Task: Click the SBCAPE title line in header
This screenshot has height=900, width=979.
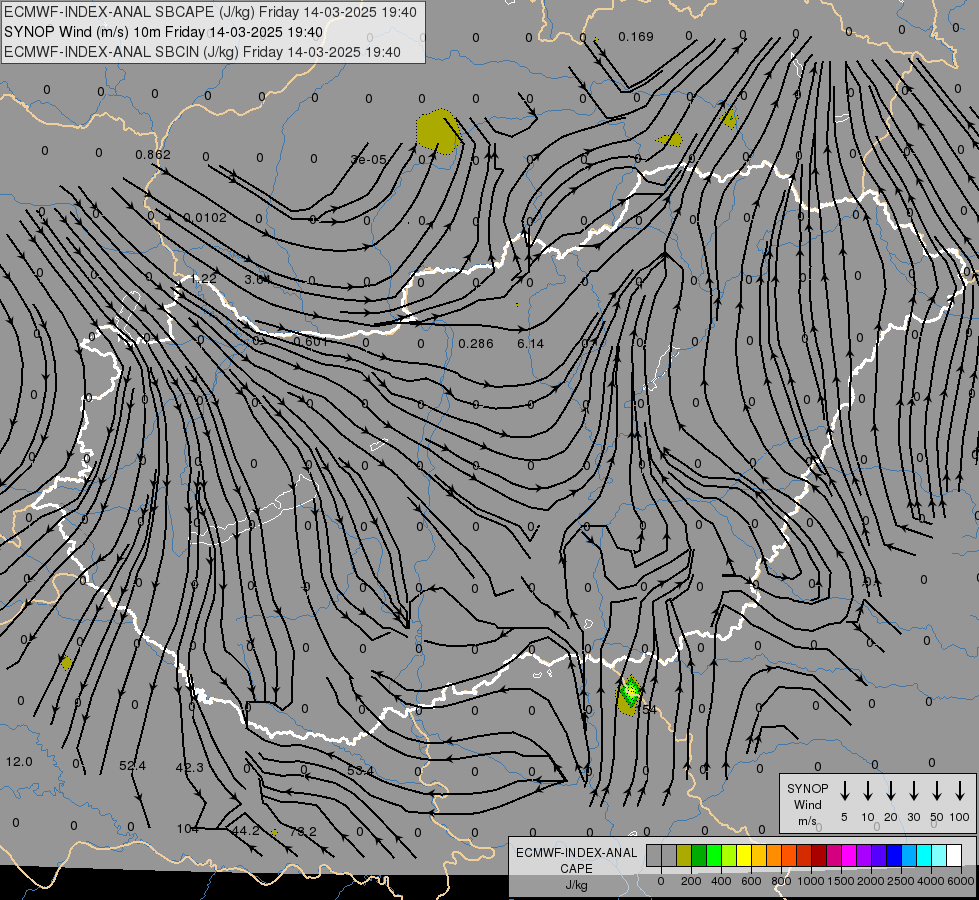Action: tap(210, 12)
